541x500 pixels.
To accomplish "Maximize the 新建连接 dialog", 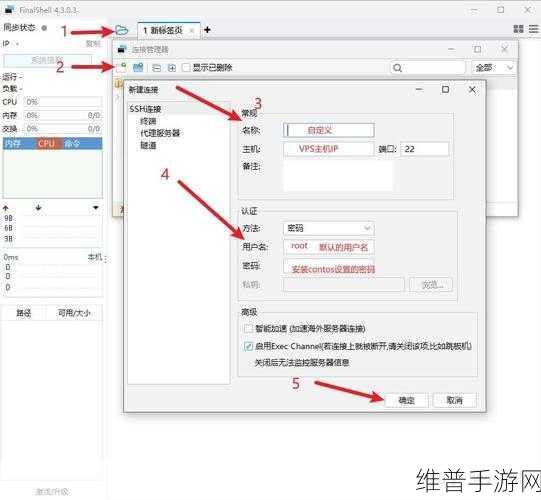I will (445, 90).
